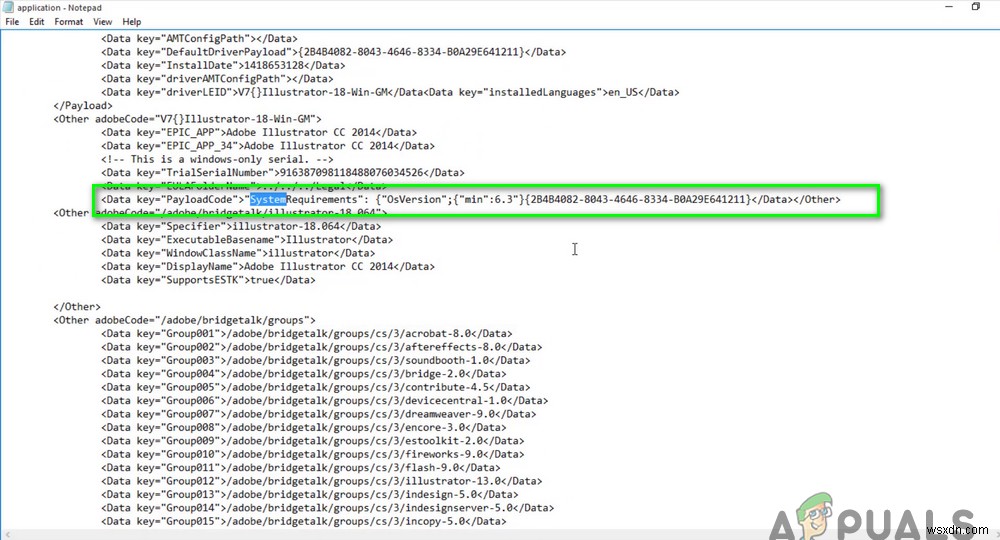Click the Group004 bridge-2.0 line
The image size is (1000, 540).
pos(304,374)
